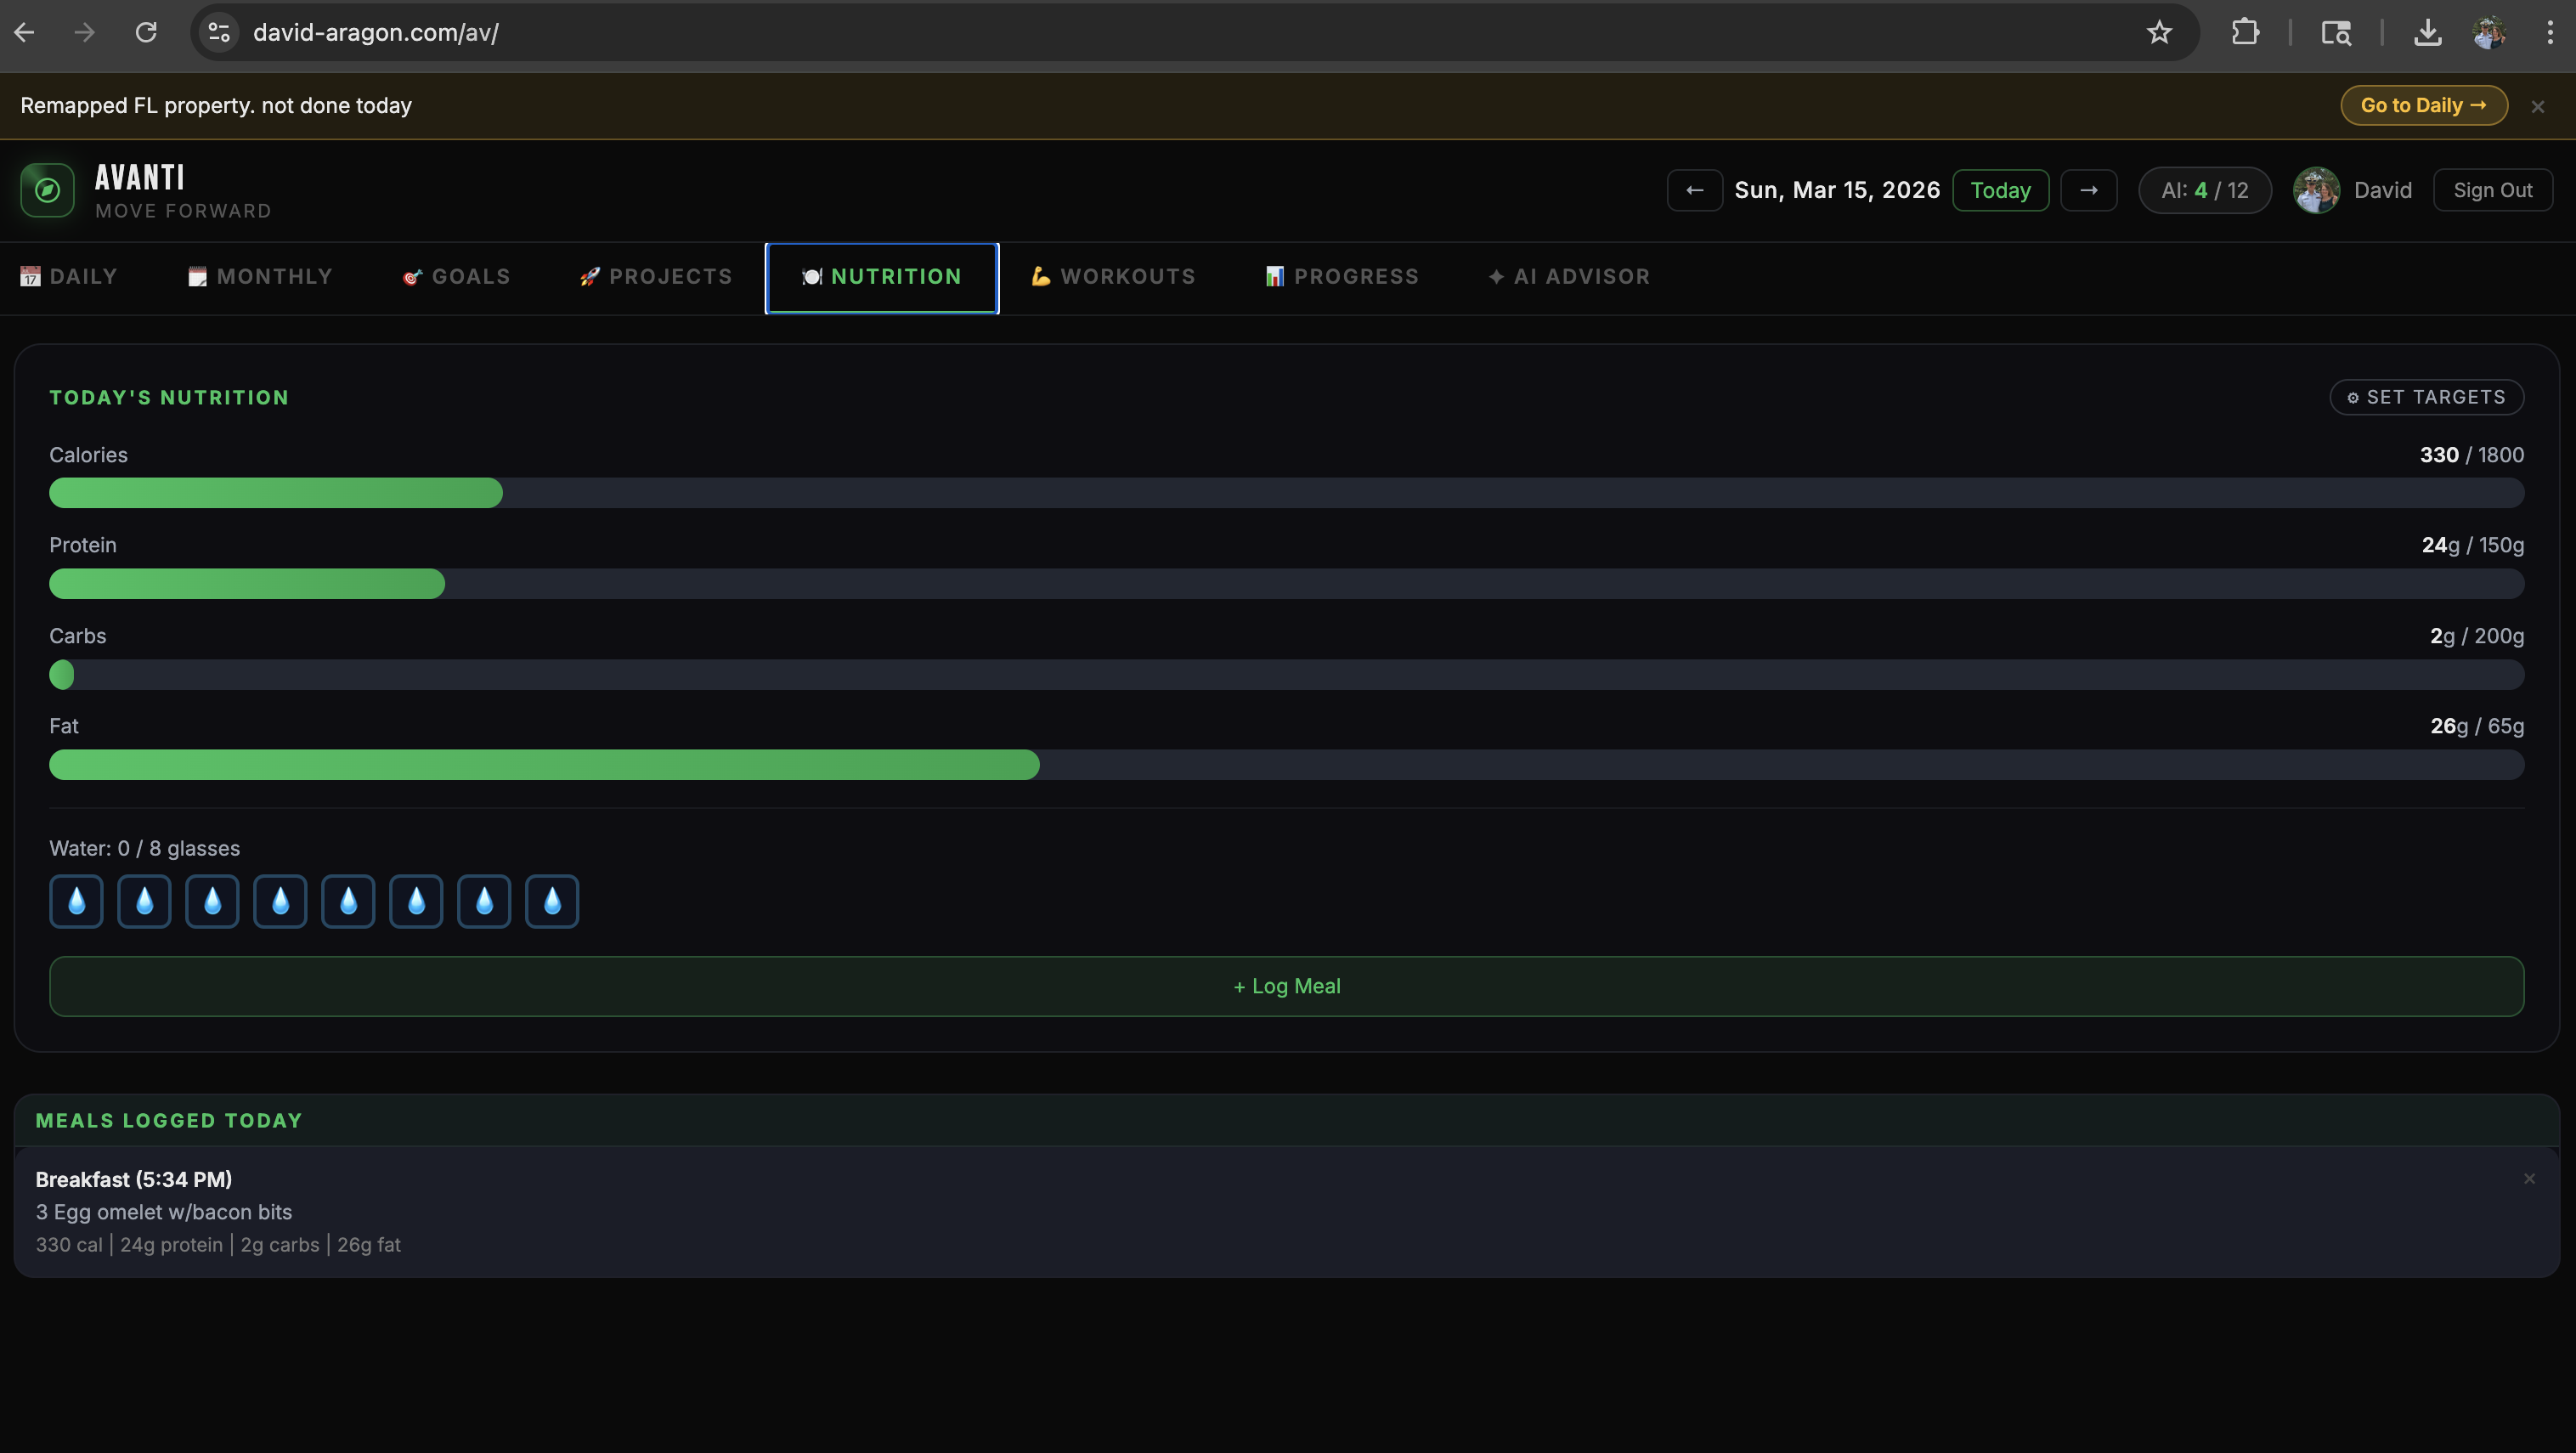Switch to the Workouts tab
The height and width of the screenshot is (1453, 2576).
[1113, 277]
